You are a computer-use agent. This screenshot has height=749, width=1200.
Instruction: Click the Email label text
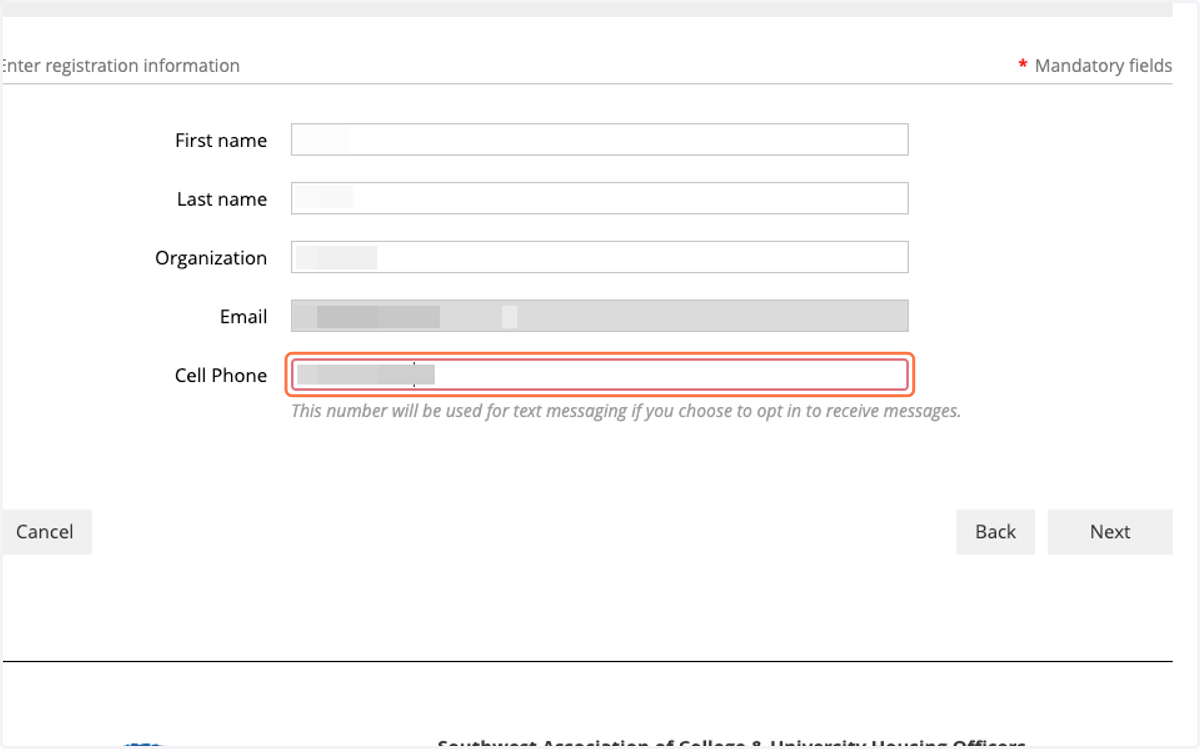244,316
